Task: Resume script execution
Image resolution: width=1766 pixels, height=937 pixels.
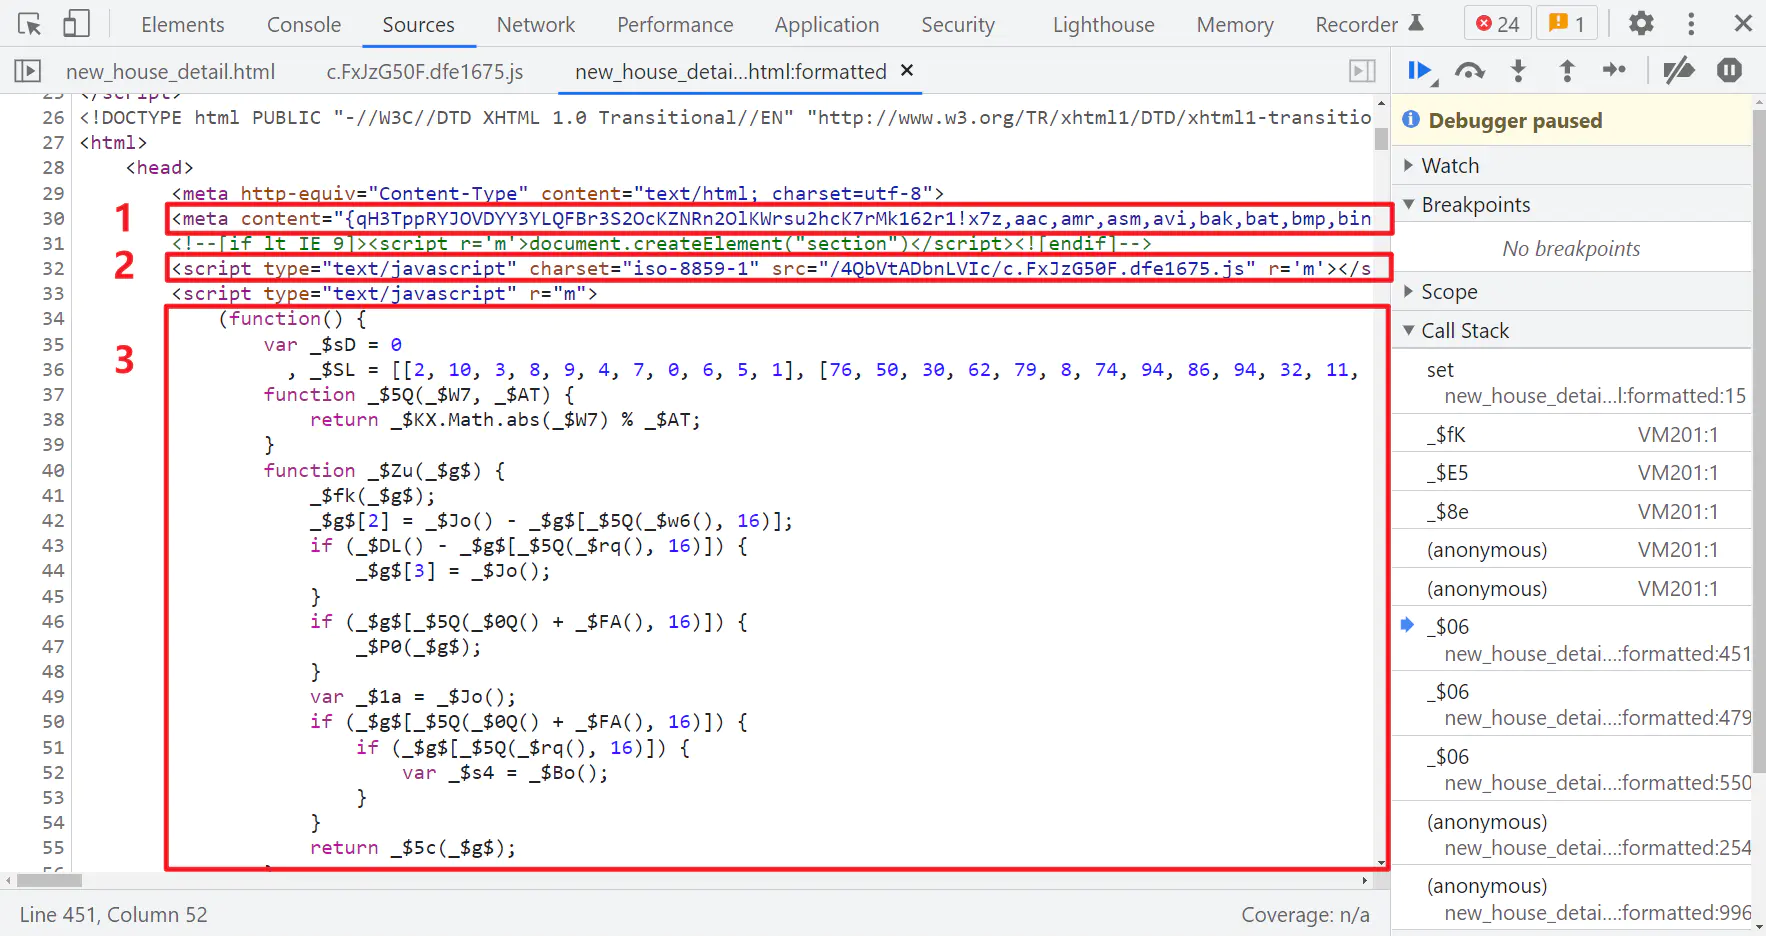Action: point(1419,71)
